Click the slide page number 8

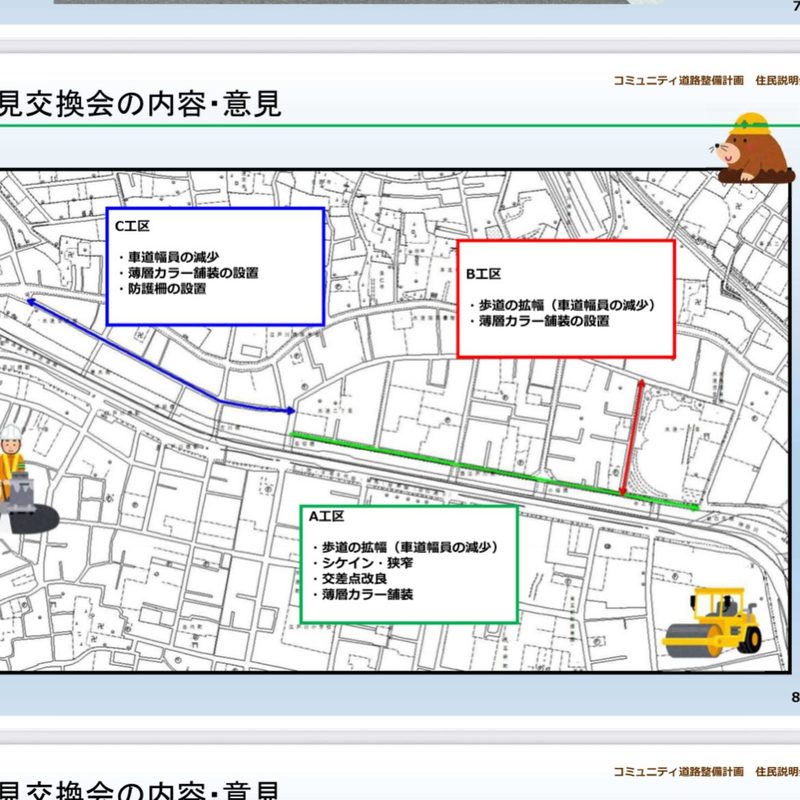pos(794,696)
